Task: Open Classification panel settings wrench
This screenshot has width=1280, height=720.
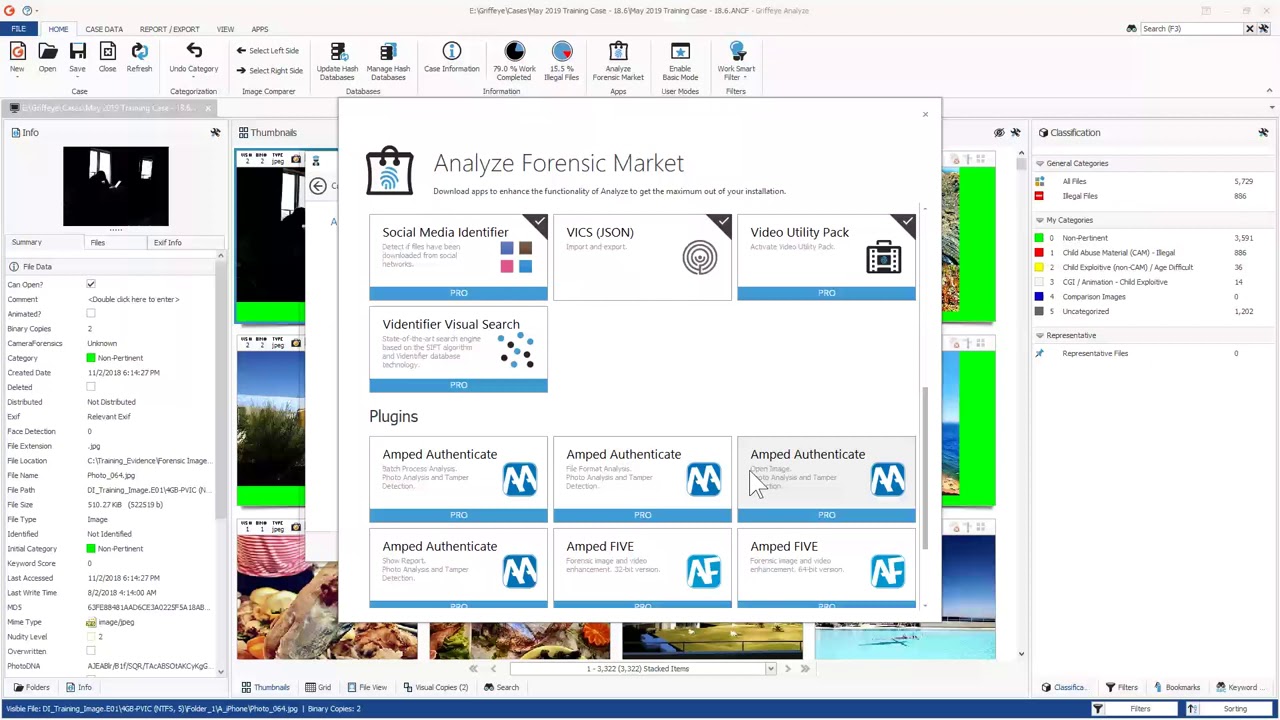Action: [1263, 132]
